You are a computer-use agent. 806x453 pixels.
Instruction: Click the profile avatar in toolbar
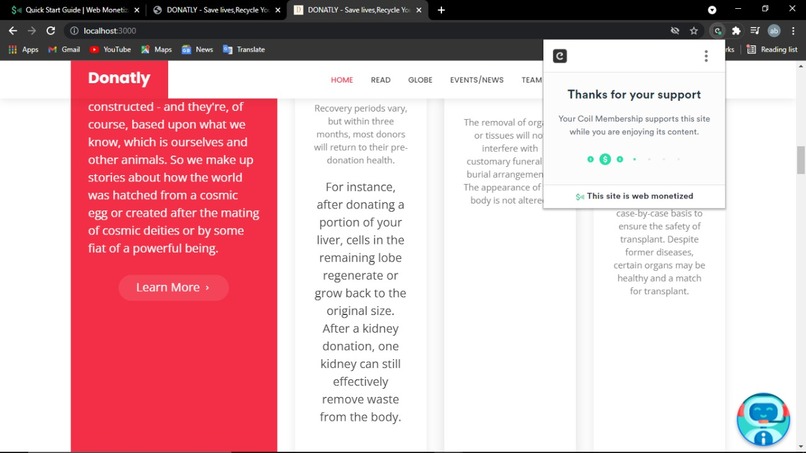point(774,31)
